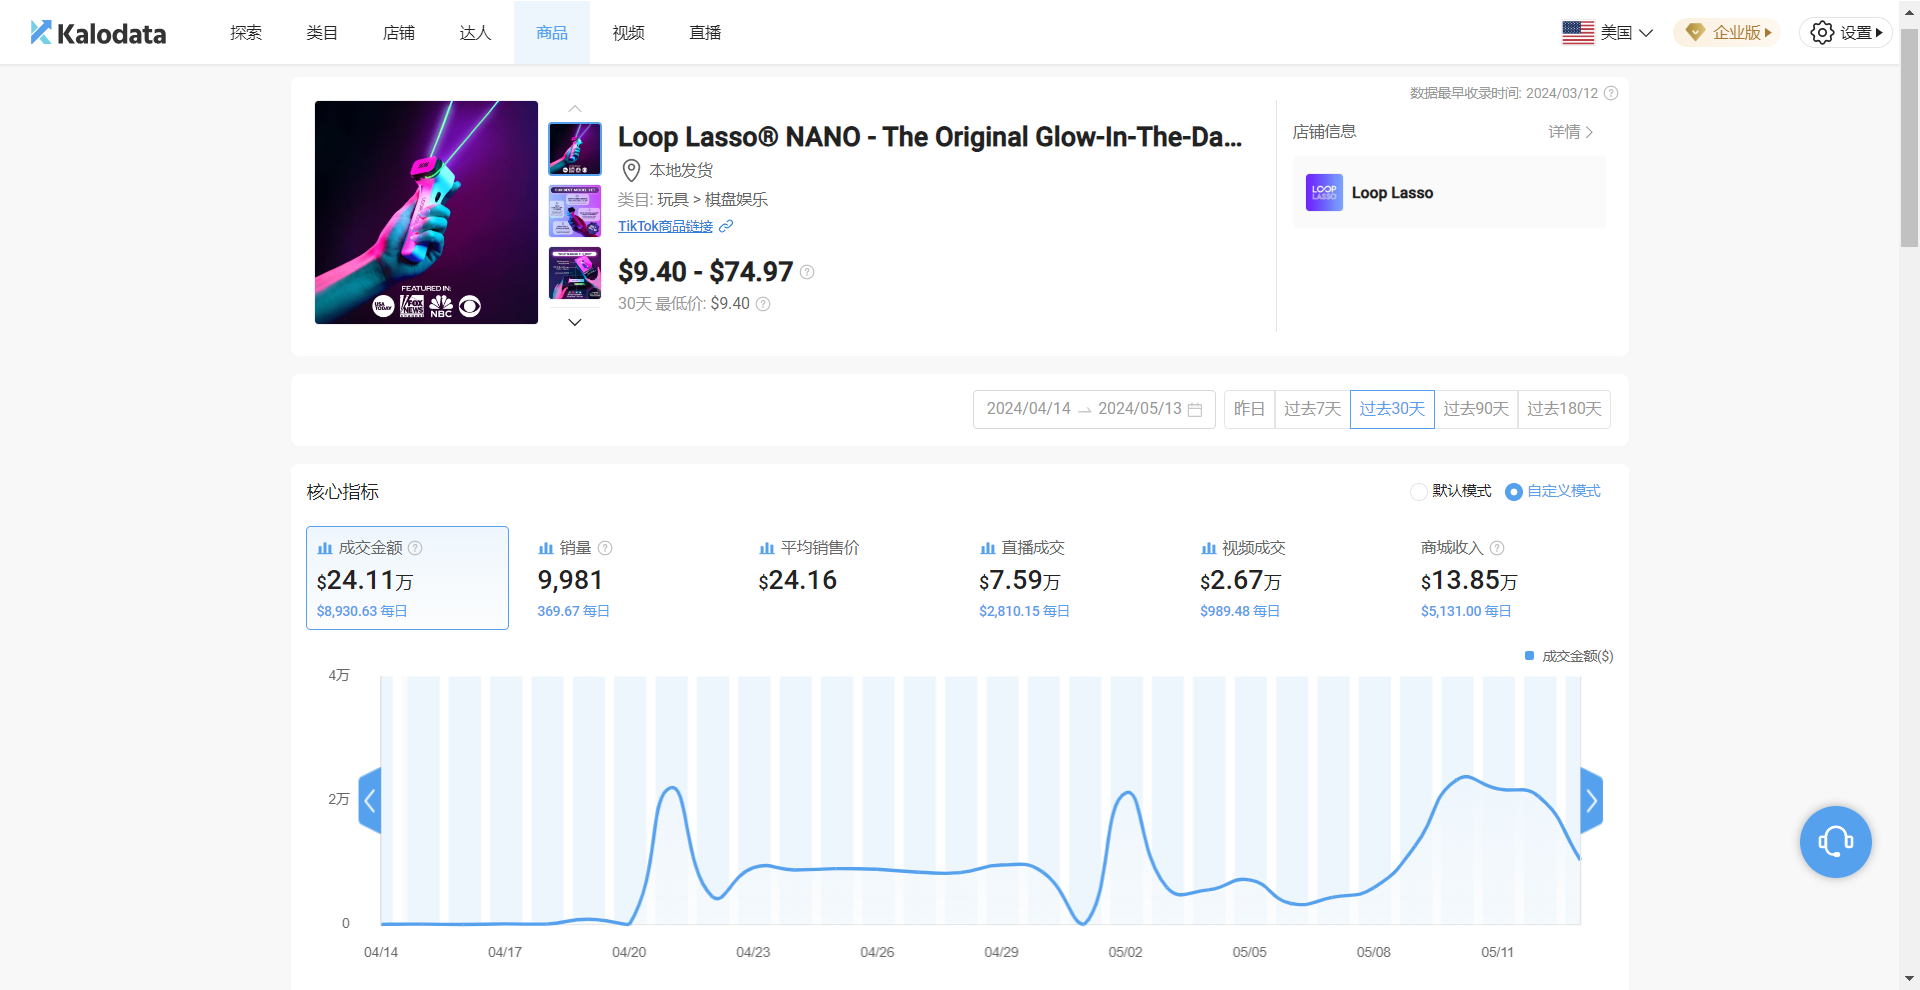Click the TikTok product link chain icon
Viewport: 1920px width, 990px height.
726,227
